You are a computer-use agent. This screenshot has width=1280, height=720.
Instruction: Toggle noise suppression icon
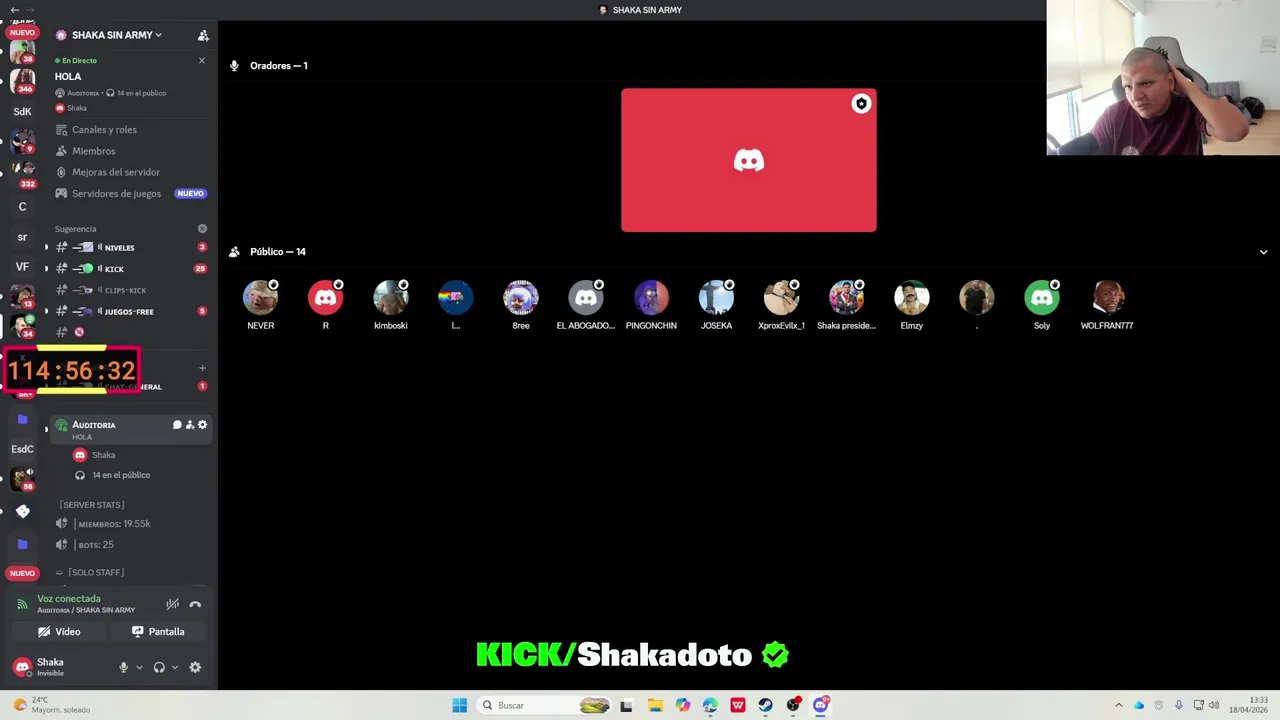pos(173,604)
